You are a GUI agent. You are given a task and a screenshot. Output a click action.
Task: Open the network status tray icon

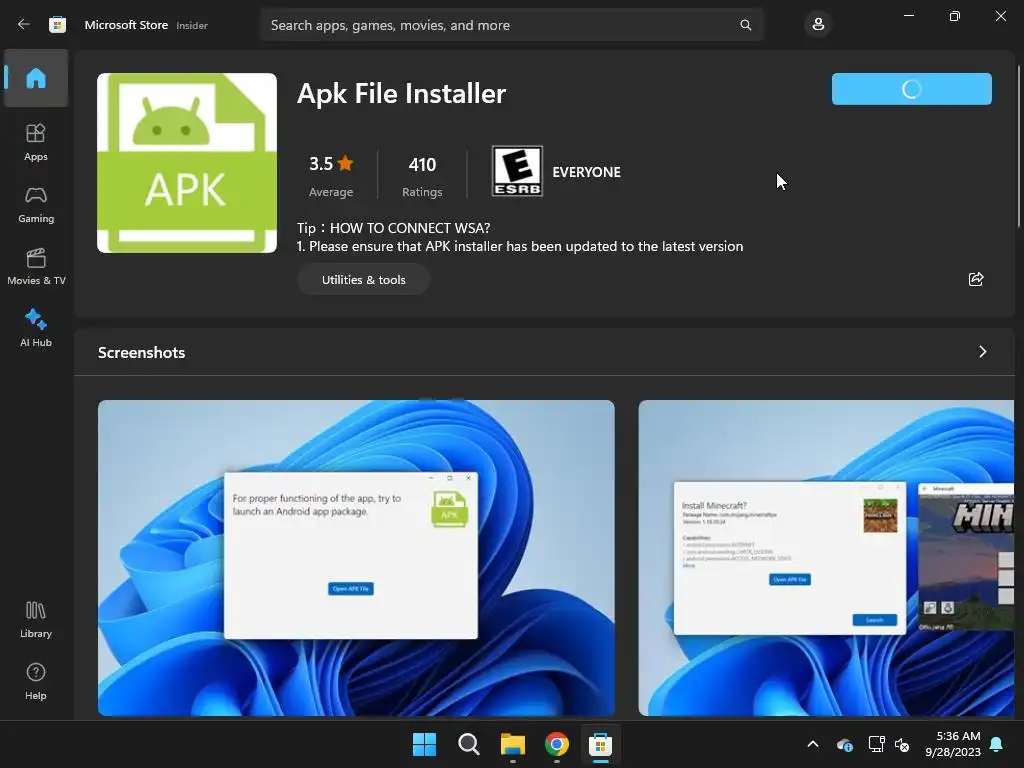coord(876,744)
